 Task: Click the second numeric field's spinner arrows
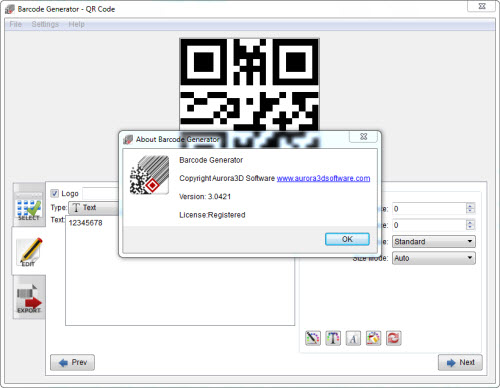[x=470, y=225]
